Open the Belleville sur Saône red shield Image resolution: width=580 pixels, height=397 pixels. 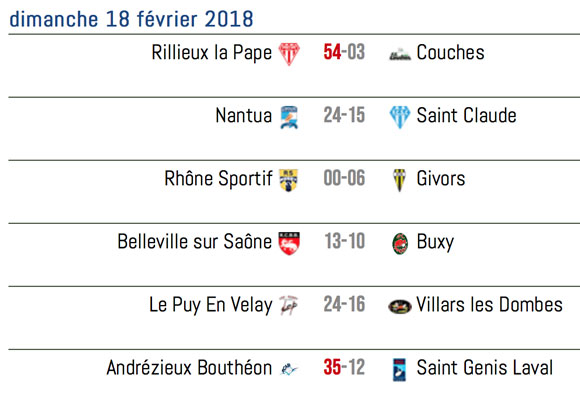click(x=289, y=243)
